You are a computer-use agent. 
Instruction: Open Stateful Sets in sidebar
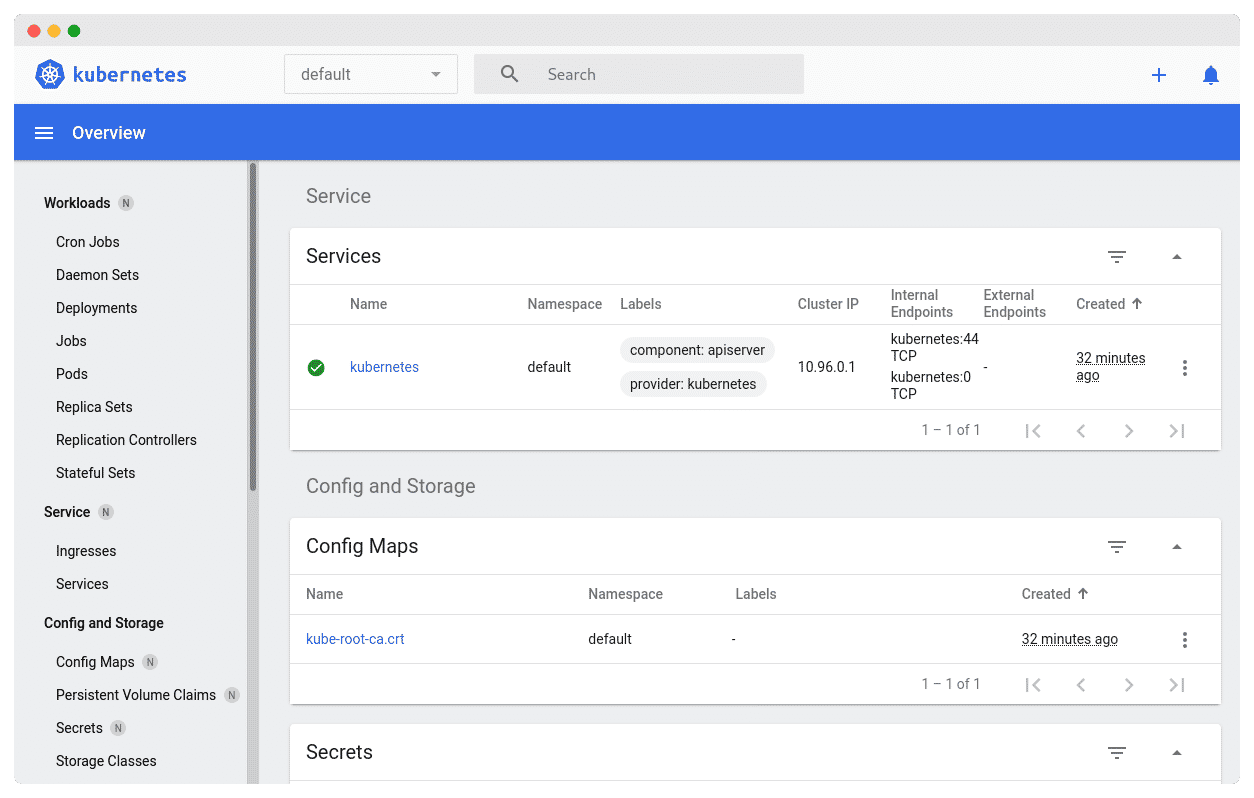tap(96, 473)
